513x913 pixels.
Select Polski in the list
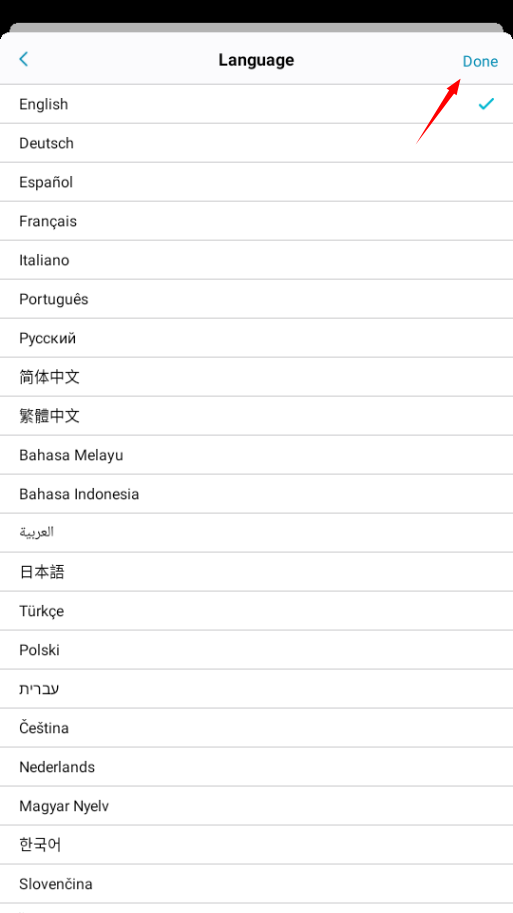click(x=256, y=650)
